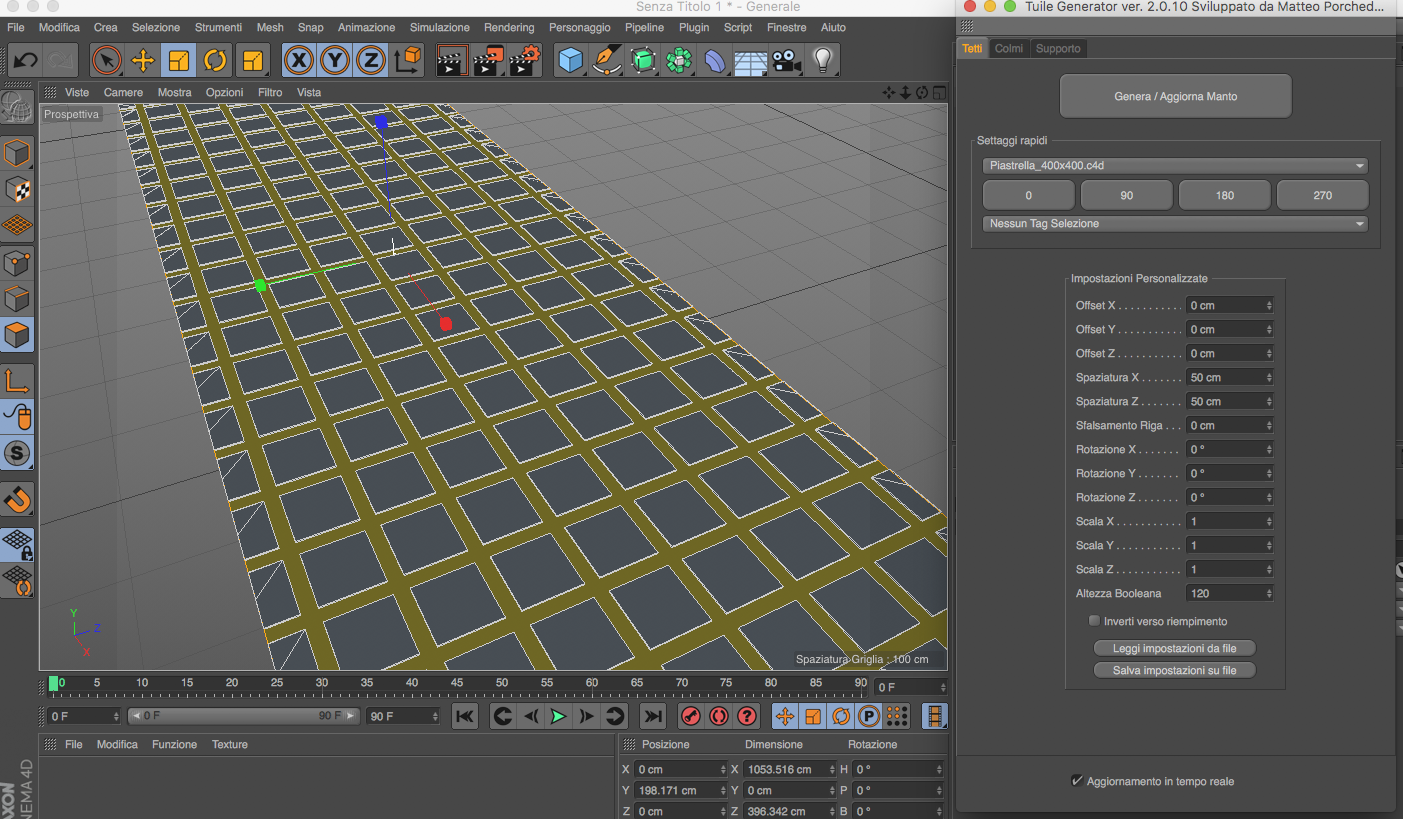
Task: Expand the Nessun Tag Selezione dropdown
Action: 1175,224
